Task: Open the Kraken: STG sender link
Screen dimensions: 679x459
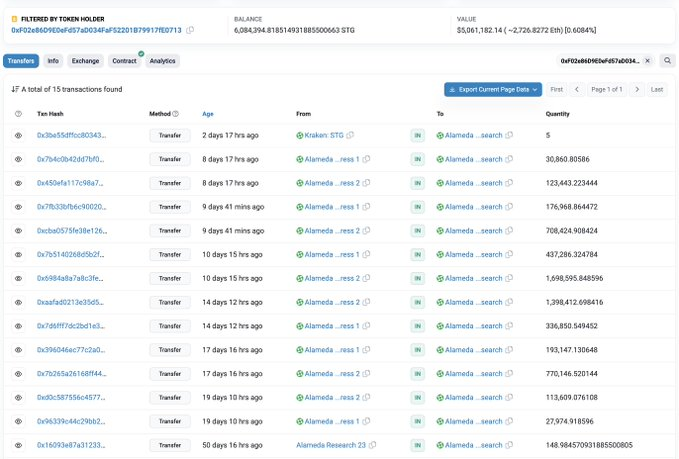Action: 323,135
